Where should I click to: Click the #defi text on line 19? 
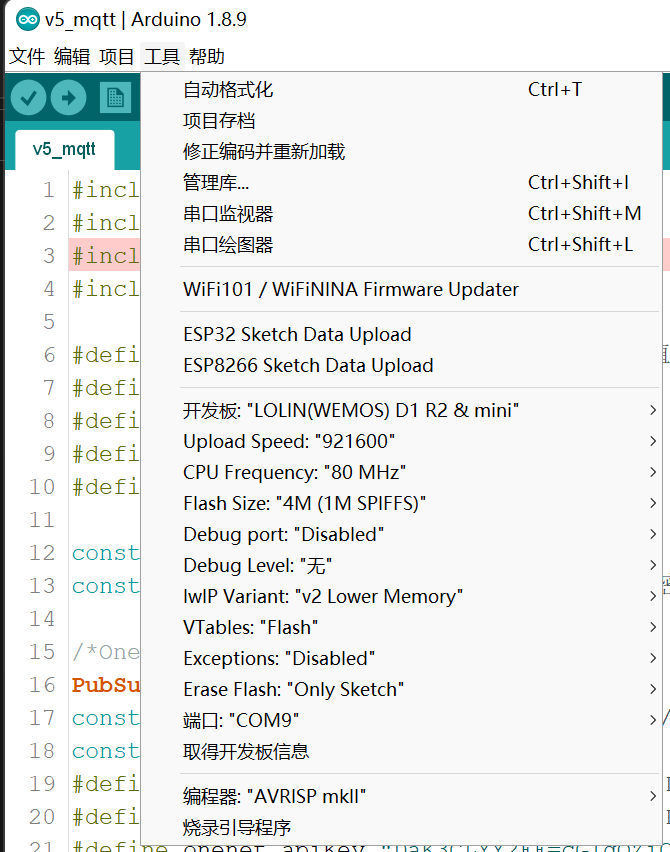point(105,784)
